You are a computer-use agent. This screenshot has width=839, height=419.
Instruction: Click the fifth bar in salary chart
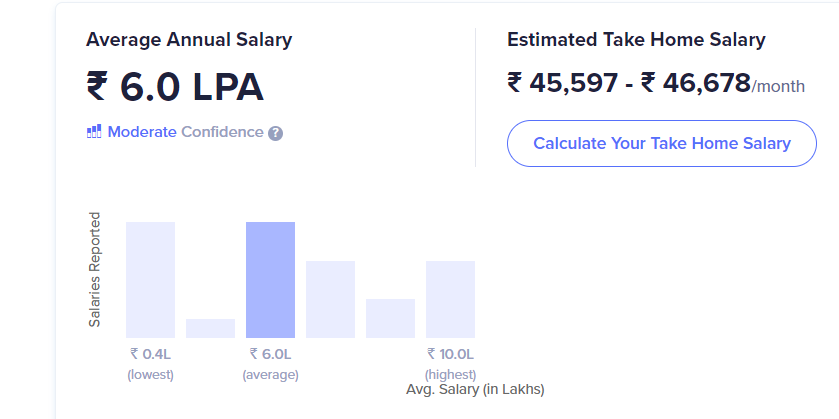pos(390,318)
